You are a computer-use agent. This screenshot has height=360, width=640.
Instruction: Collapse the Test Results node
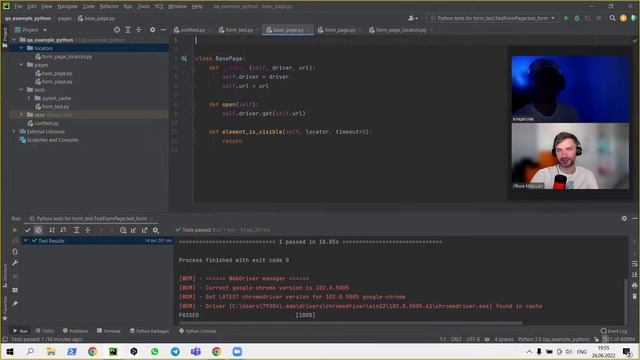(26, 241)
